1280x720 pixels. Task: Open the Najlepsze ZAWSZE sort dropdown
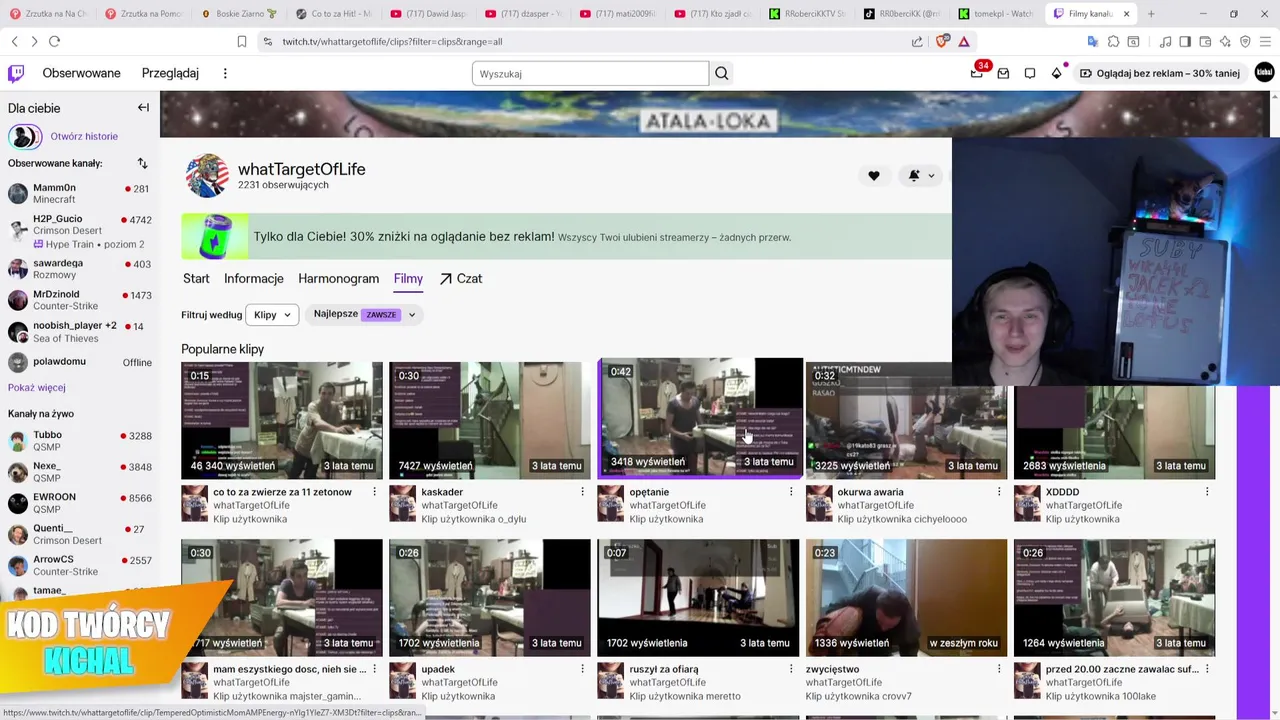[362, 314]
